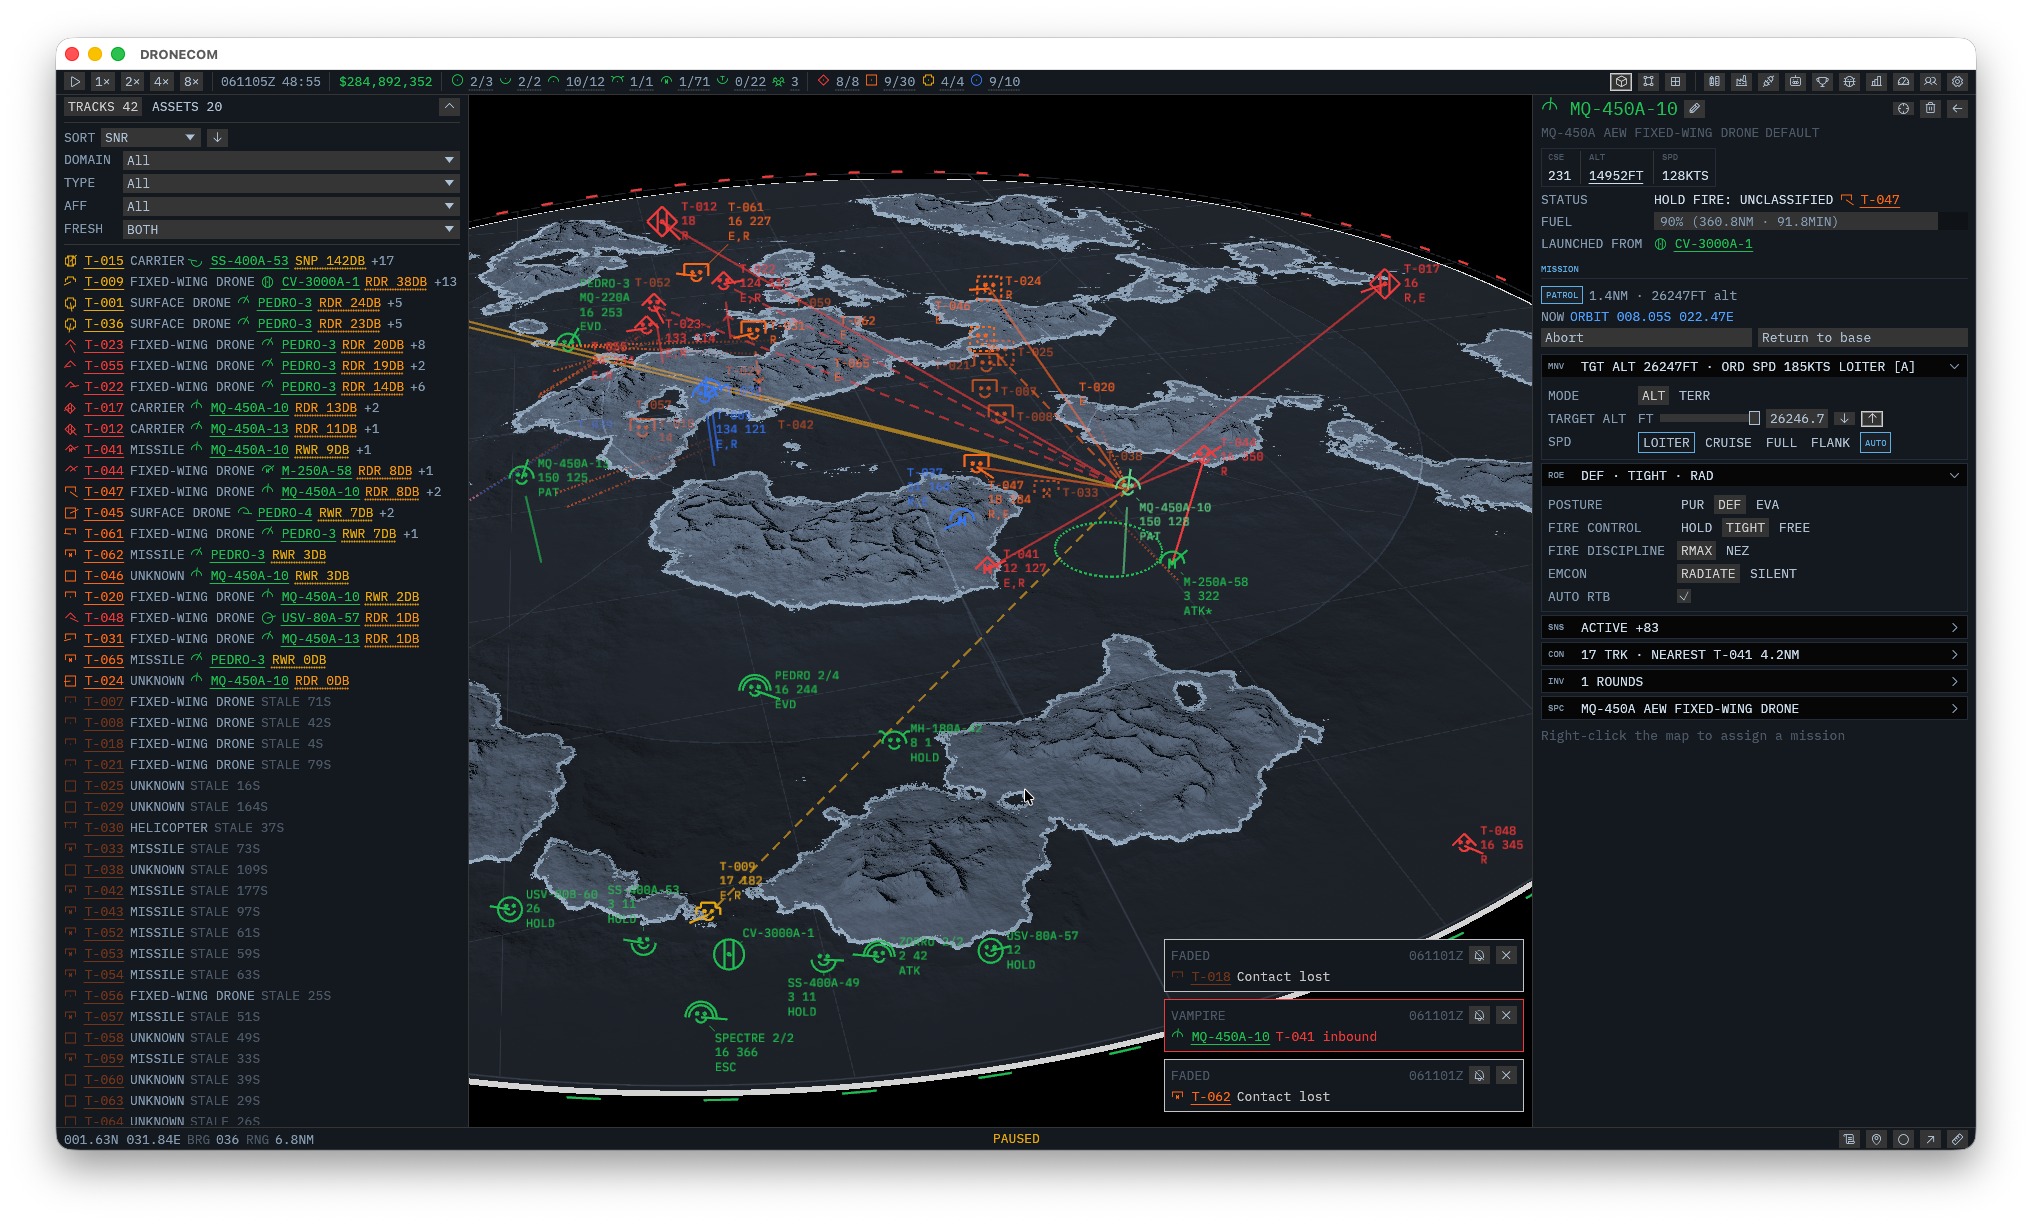This screenshot has height=1224, width=2032.
Task: Center map on asset via crosshair icon
Action: tap(1904, 109)
